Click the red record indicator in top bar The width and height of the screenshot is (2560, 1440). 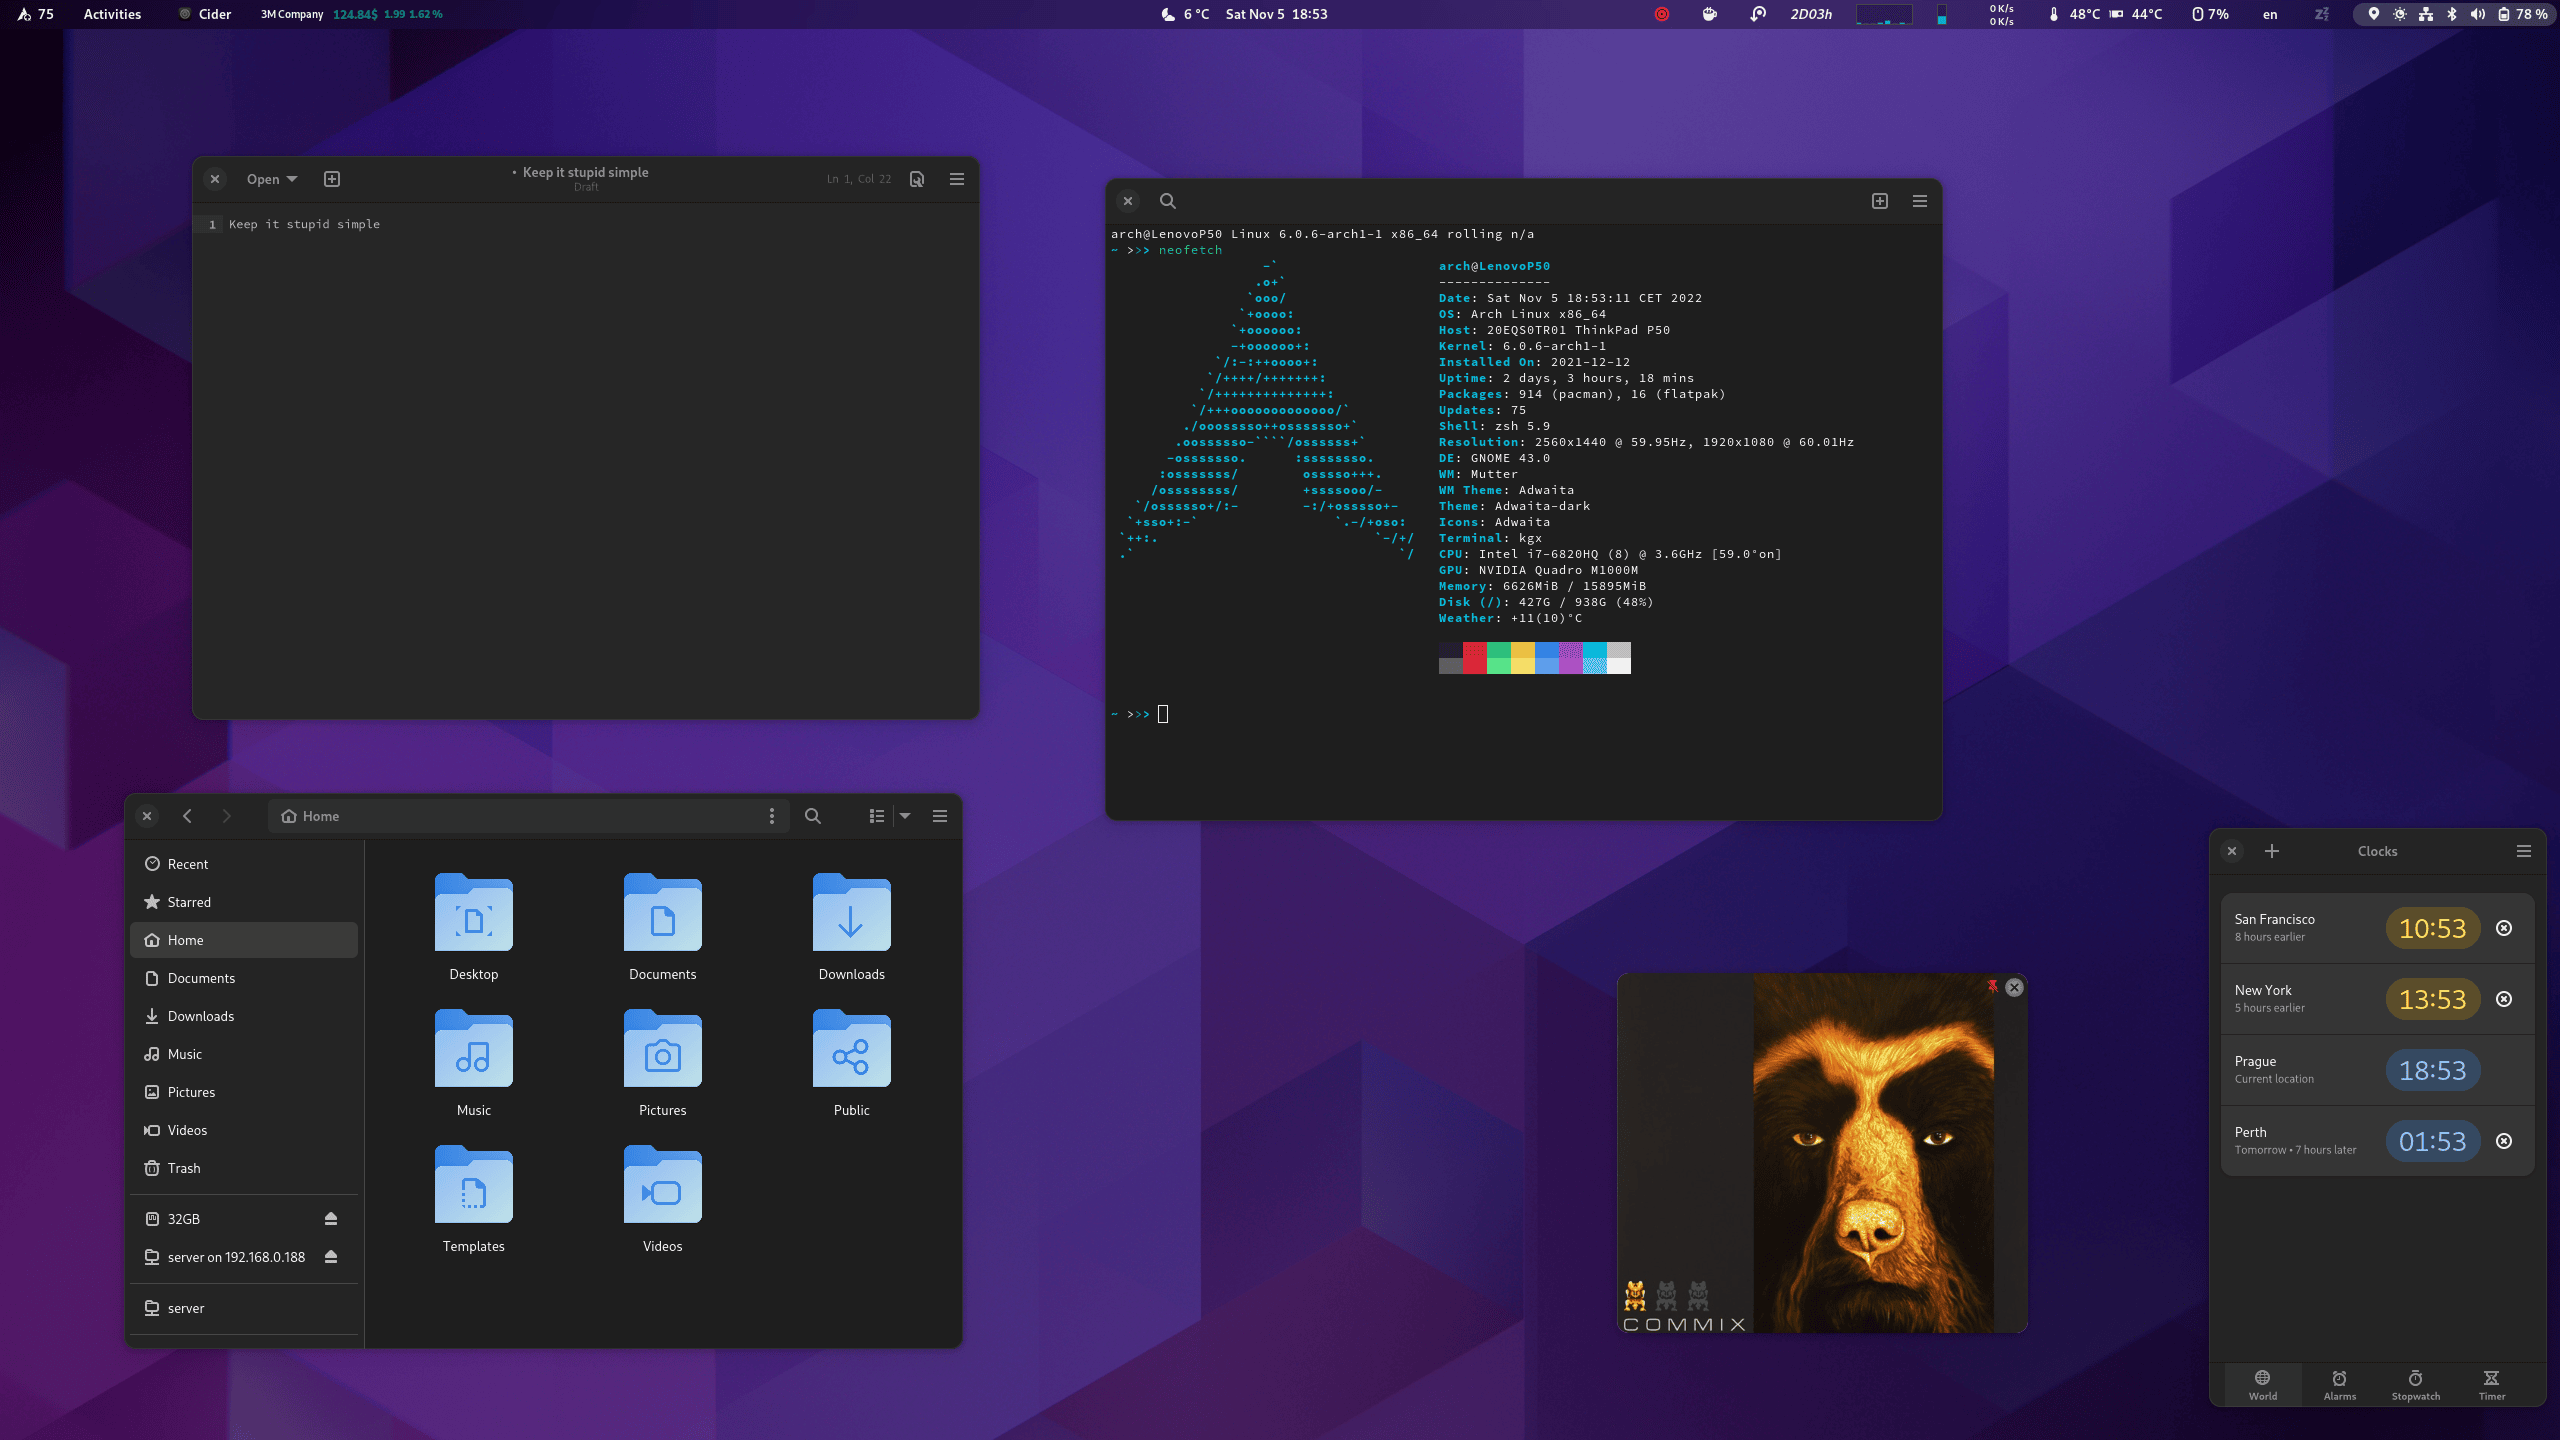click(x=1662, y=14)
